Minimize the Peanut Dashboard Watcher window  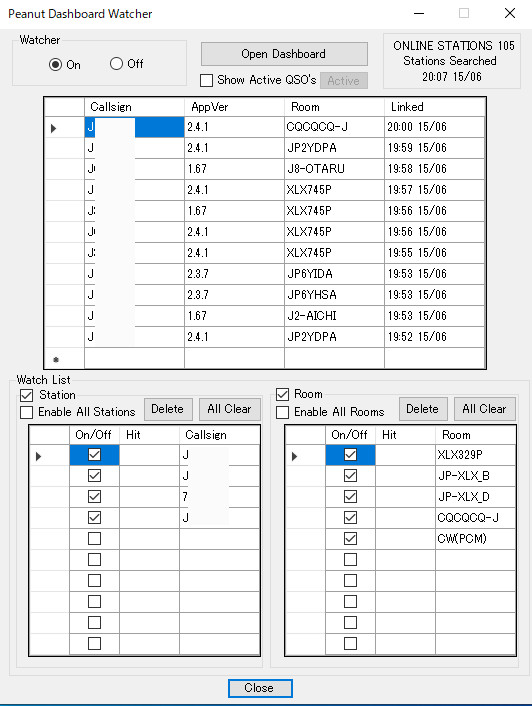tap(419, 13)
